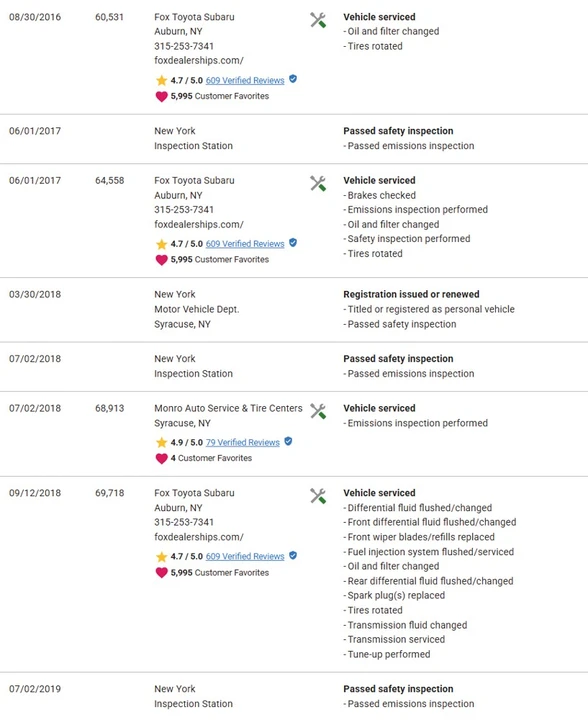This screenshot has width=588, height=720.
Task: Click foxdealerships.com/ in the 08/30/2016 record
Action: coord(199,61)
